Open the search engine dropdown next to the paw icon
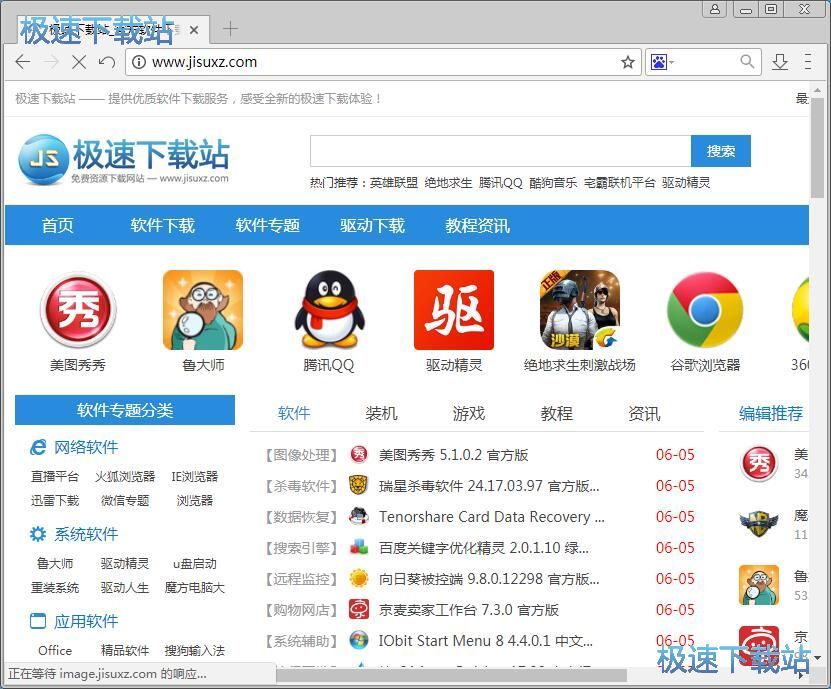 coord(673,61)
